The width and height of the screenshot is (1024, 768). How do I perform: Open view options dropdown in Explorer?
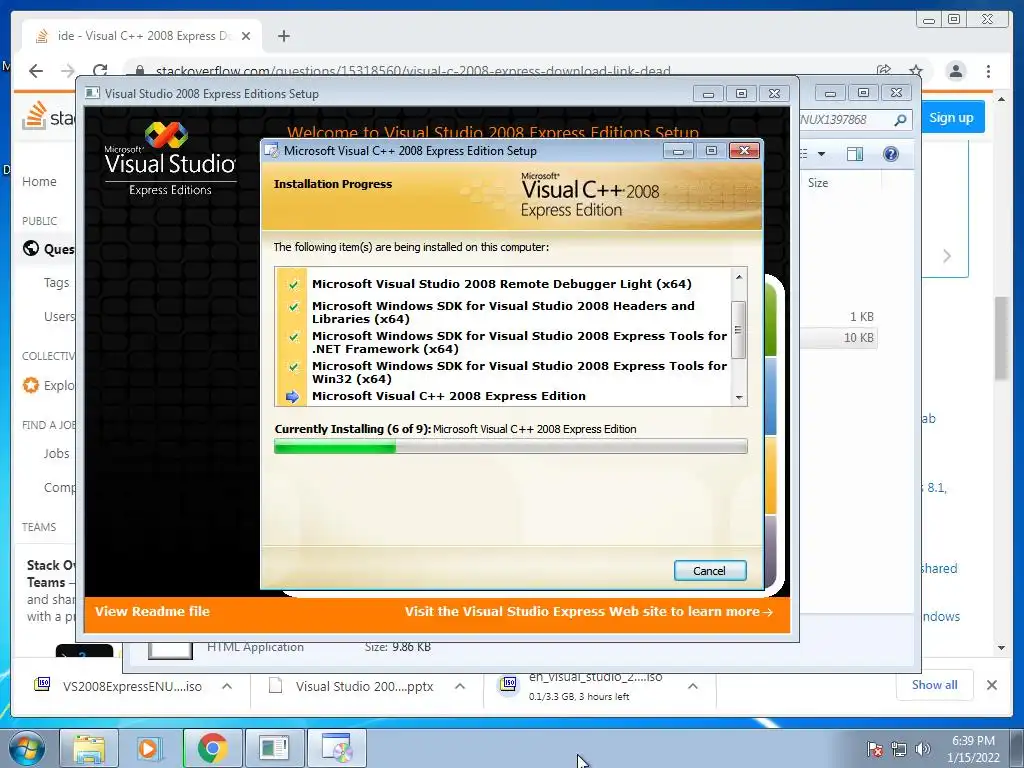coord(821,154)
